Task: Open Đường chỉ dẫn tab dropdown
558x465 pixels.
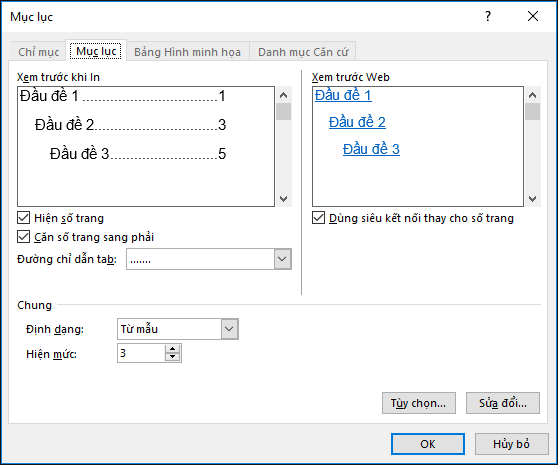Action: (283, 259)
